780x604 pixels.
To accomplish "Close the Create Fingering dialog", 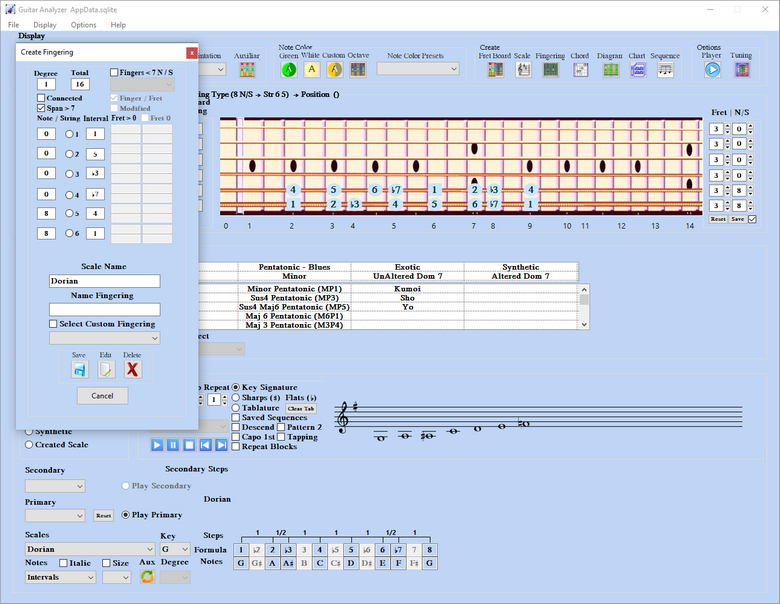I will tap(192, 53).
